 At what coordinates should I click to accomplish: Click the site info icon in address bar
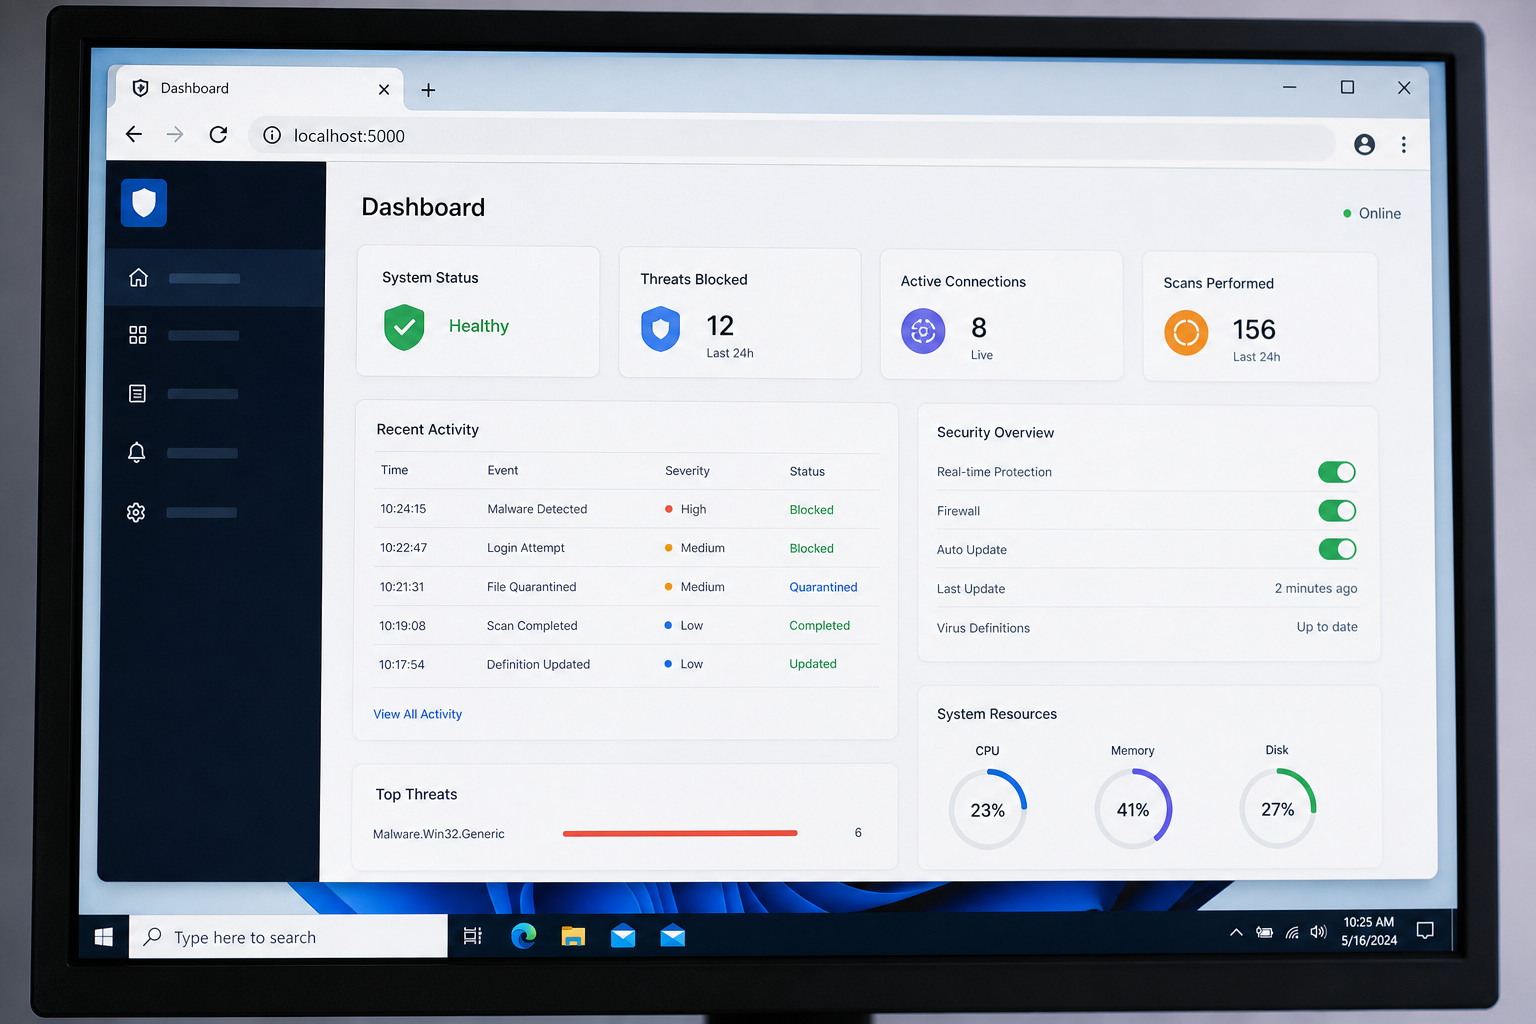(272, 135)
